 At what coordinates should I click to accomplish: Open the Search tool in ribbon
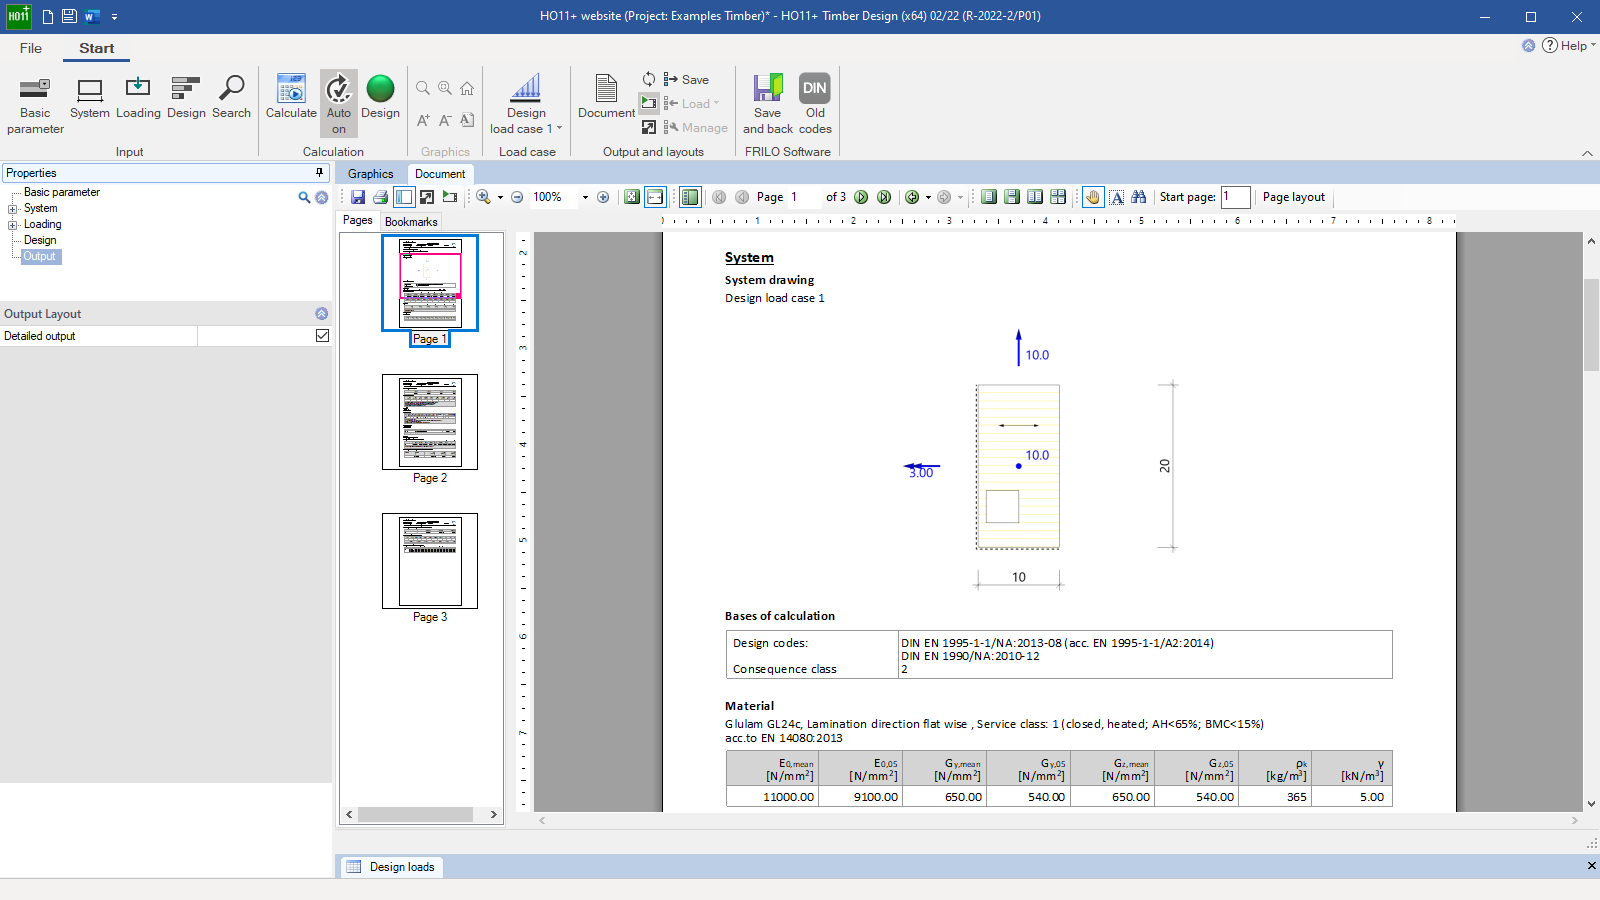(x=231, y=98)
